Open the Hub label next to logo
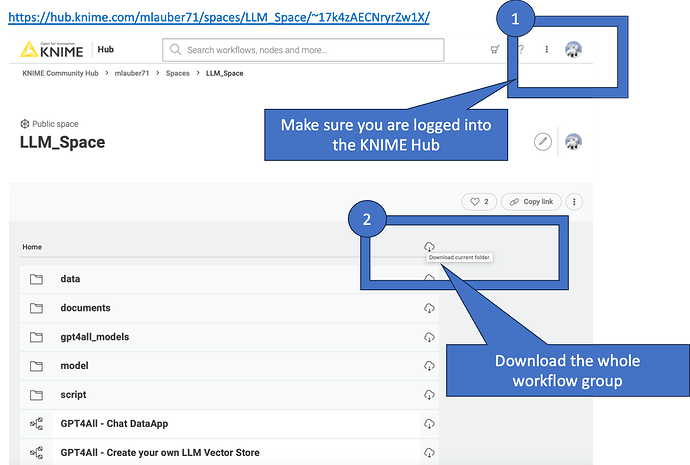 (x=106, y=49)
